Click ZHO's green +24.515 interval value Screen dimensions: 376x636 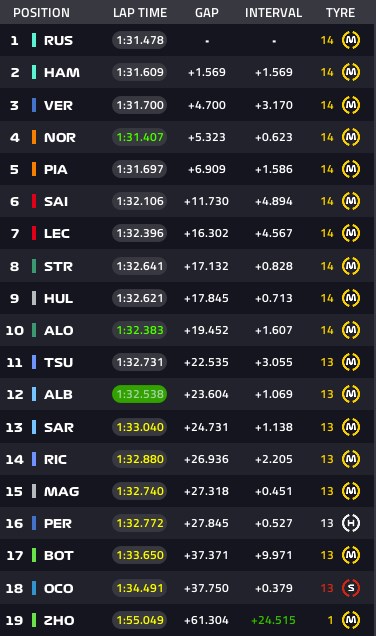[273, 620]
